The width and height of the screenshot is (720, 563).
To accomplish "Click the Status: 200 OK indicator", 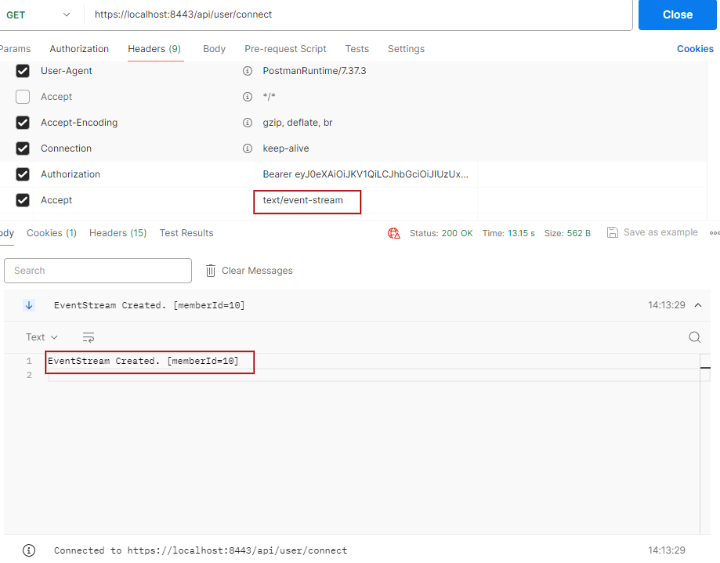I will coord(441,233).
